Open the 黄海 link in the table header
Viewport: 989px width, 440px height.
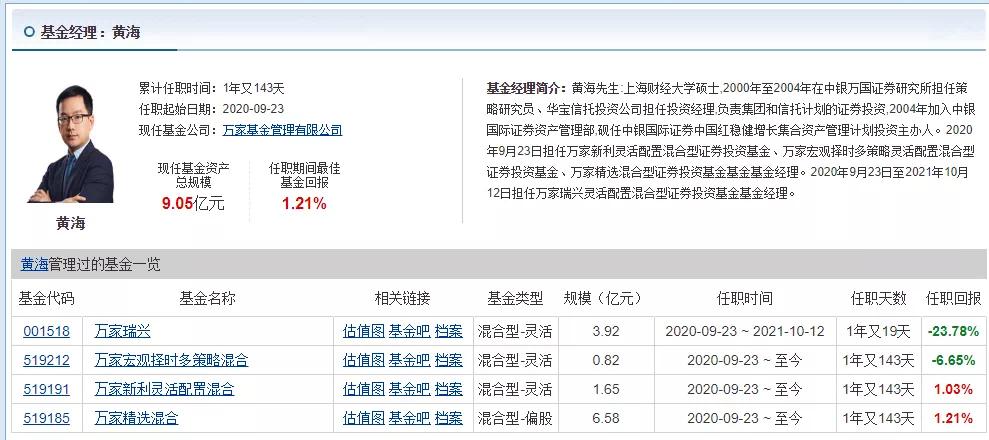35,264
